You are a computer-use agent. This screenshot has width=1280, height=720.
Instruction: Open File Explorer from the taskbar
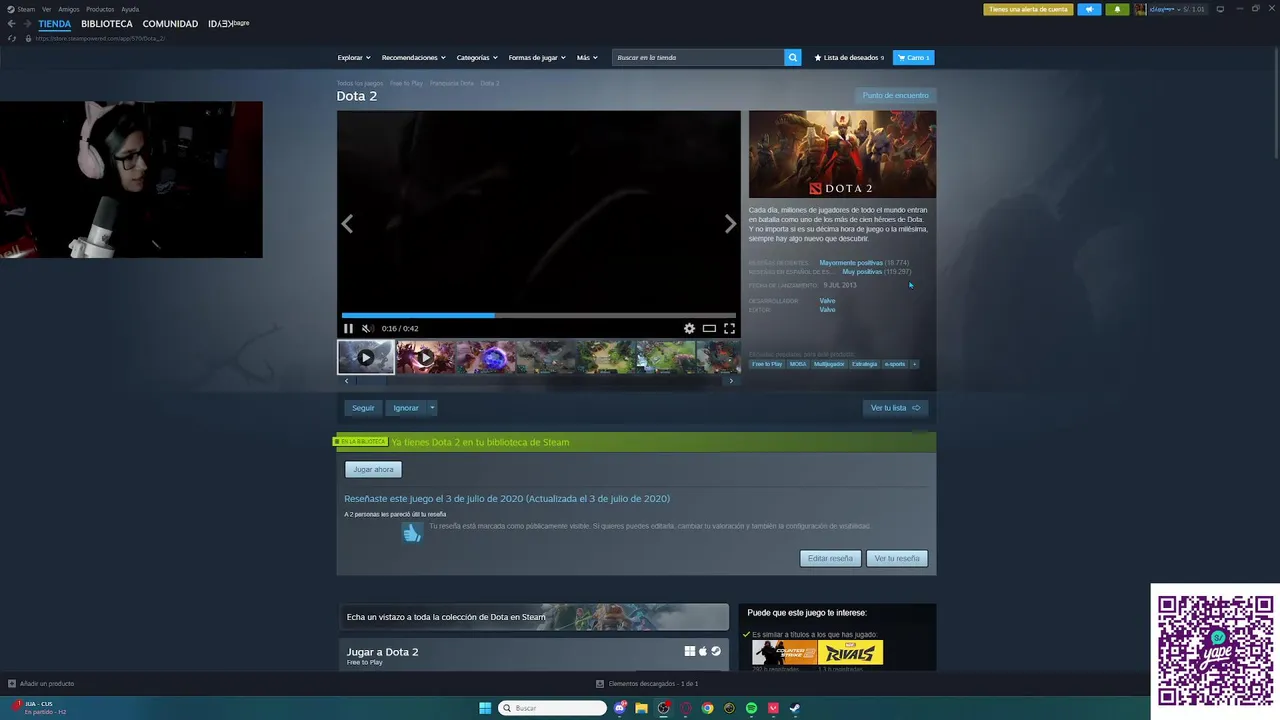642,708
